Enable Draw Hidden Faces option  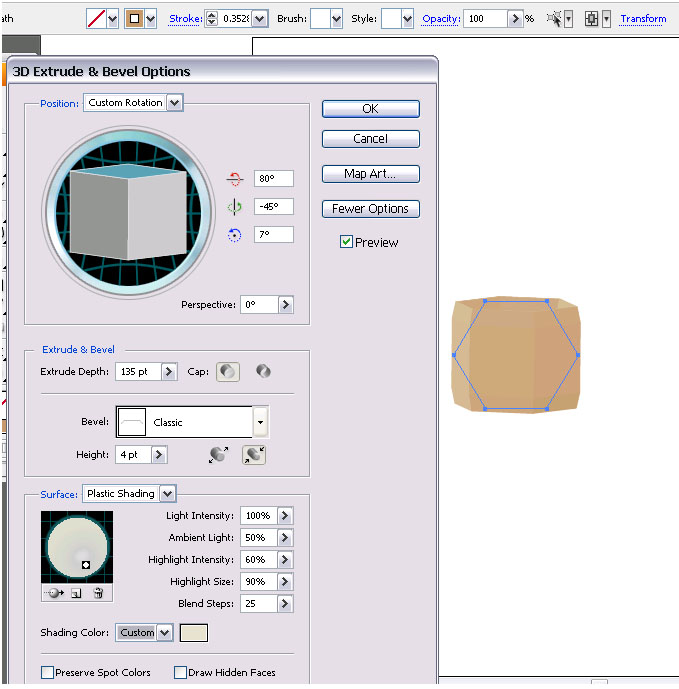point(181,673)
